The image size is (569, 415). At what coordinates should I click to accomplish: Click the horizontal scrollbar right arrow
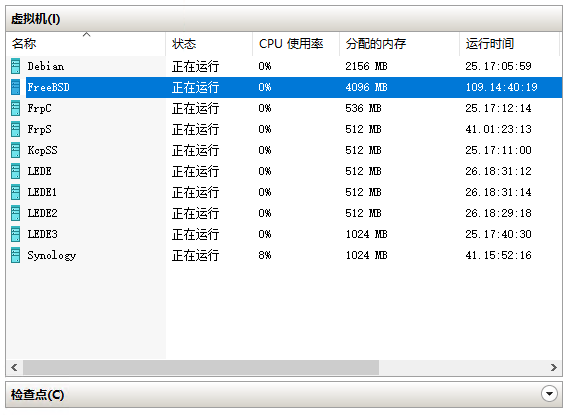point(554,367)
